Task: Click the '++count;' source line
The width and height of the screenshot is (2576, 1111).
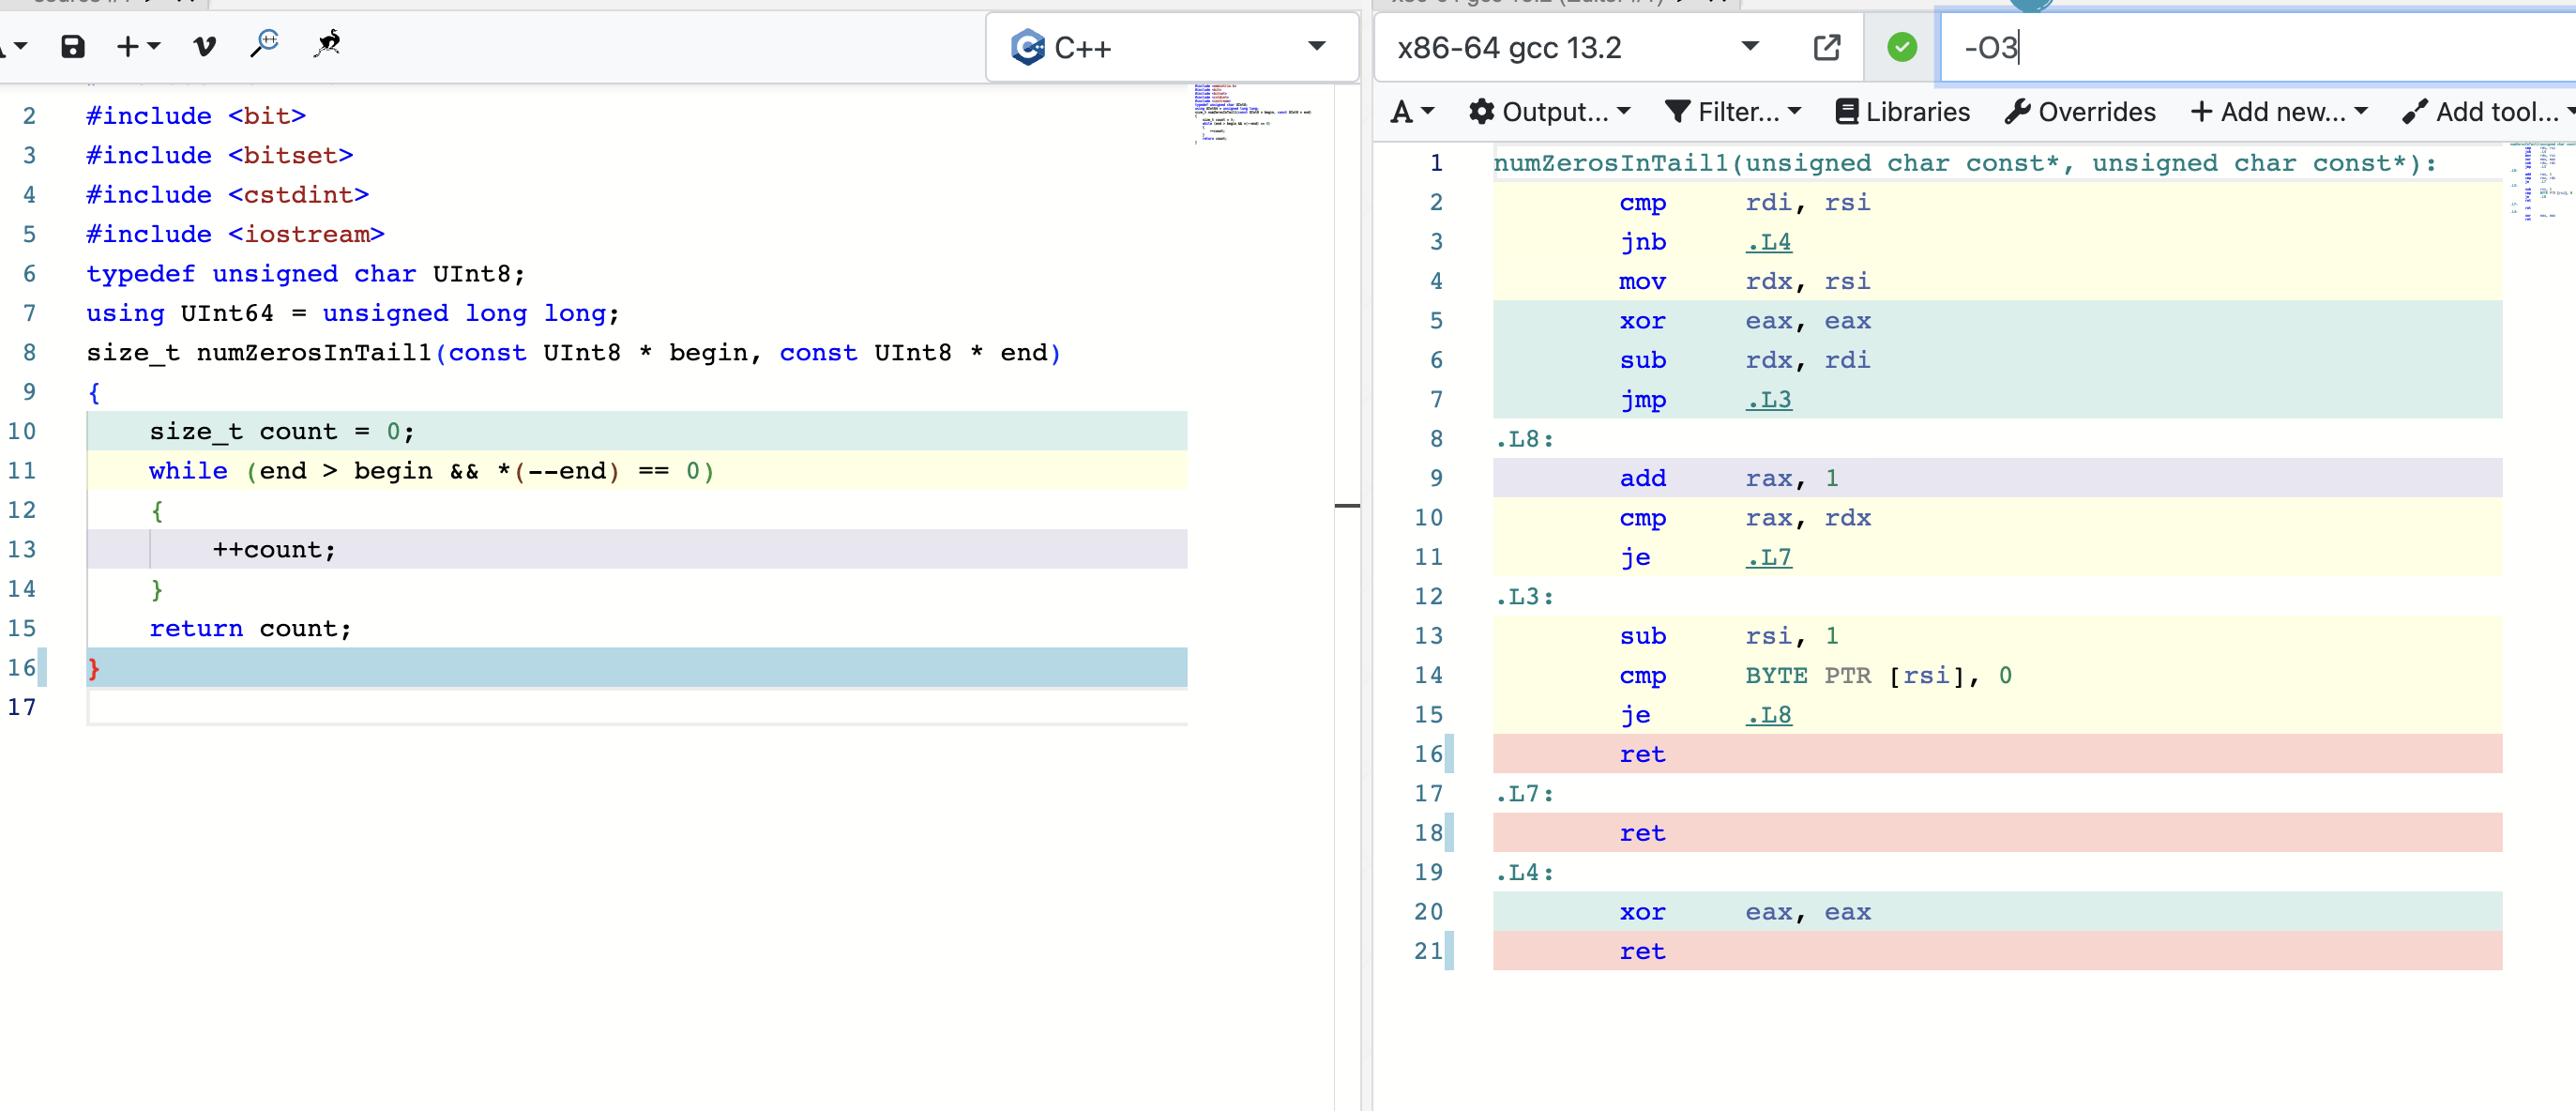Action: tap(636, 550)
